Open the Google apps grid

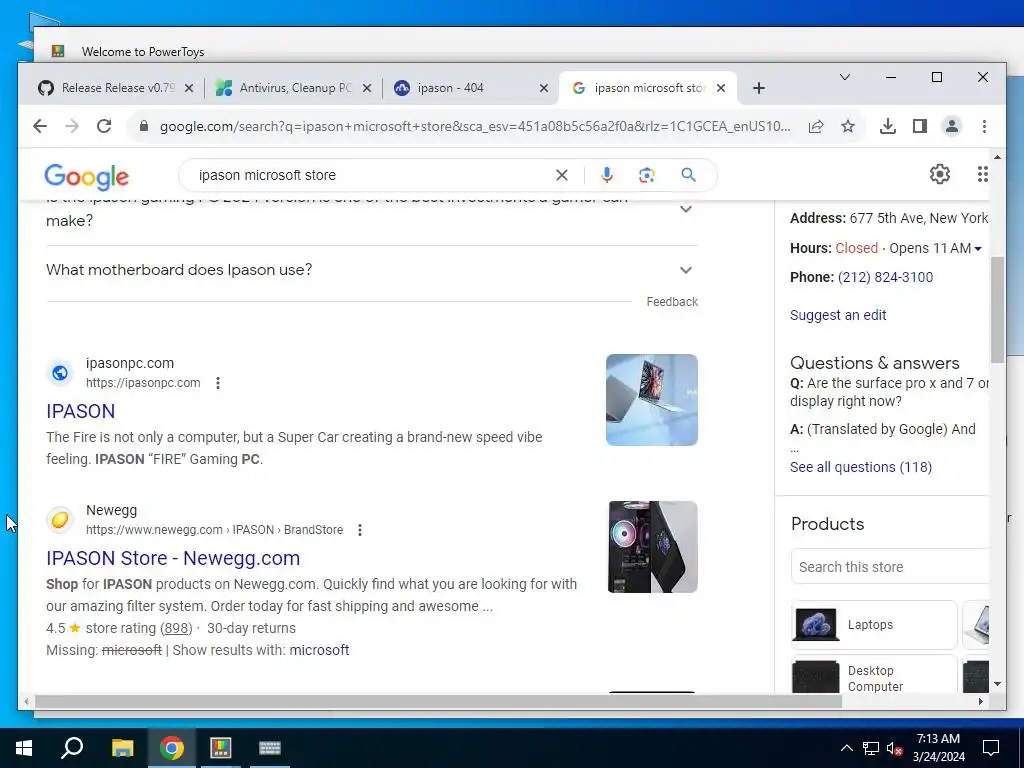click(x=982, y=174)
